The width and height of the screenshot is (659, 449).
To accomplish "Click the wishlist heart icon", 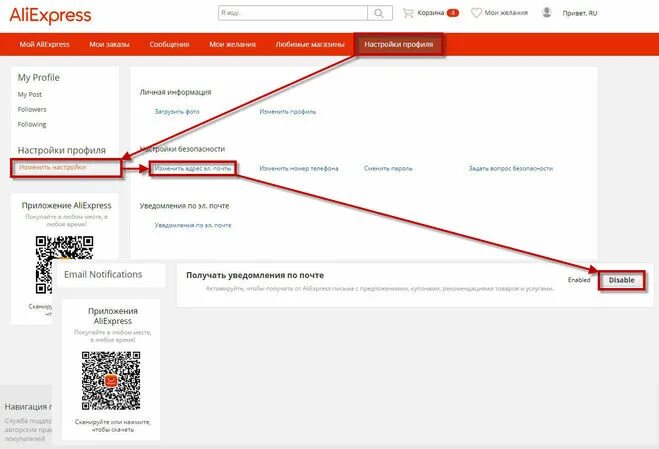I will (x=476, y=13).
